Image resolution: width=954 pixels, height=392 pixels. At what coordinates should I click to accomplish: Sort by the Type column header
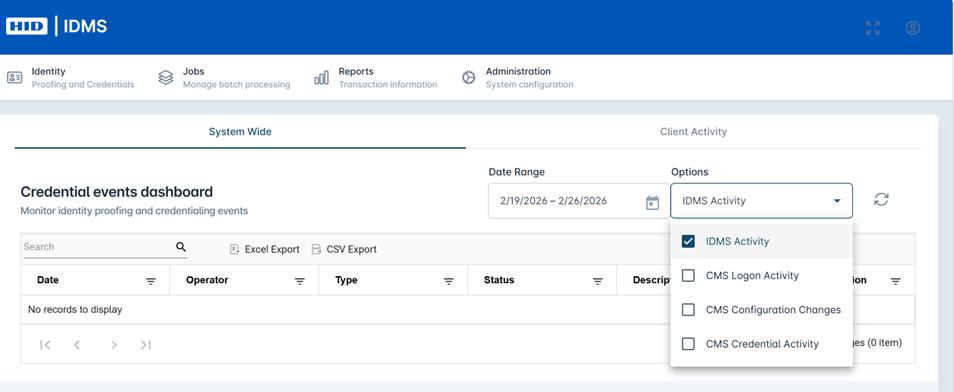(346, 280)
